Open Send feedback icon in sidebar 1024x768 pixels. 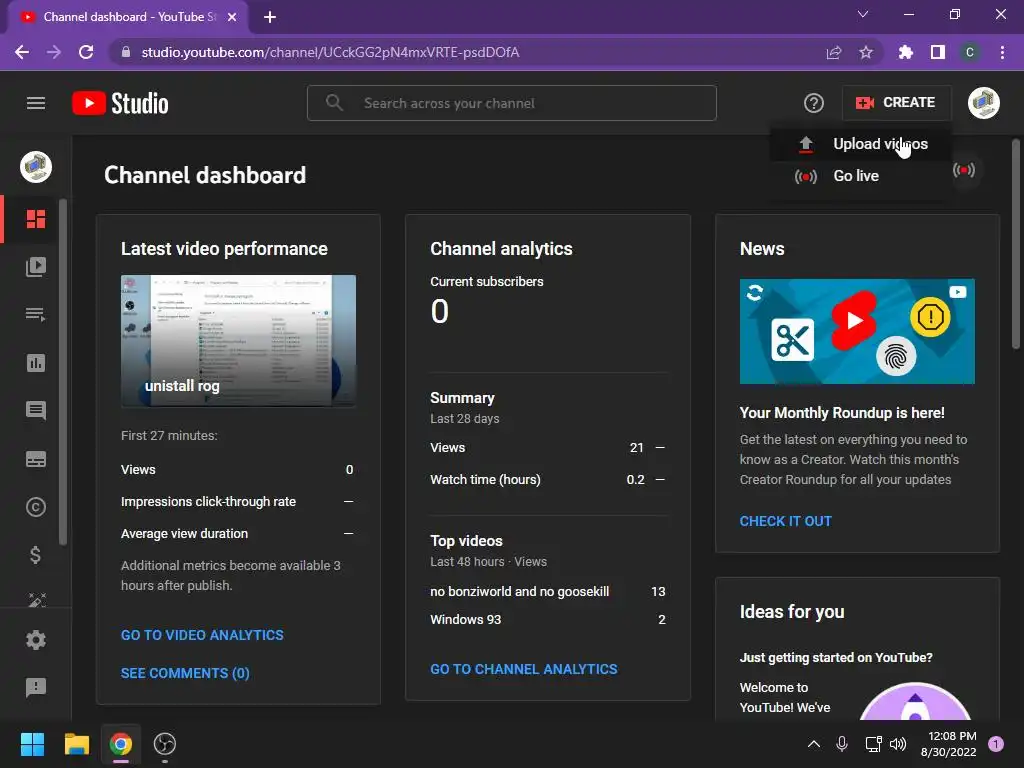click(x=36, y=687)
